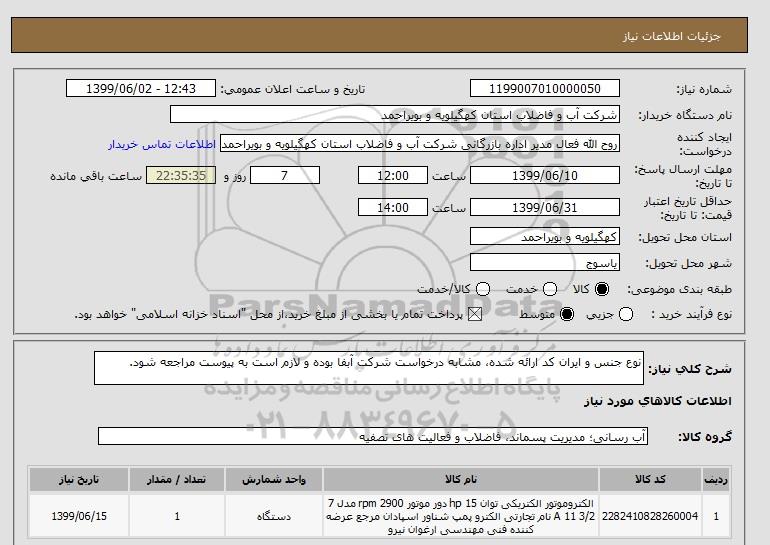Click the نام دستگاه خریدار label
Screen dimensions: 770x545
click(685, 115)
